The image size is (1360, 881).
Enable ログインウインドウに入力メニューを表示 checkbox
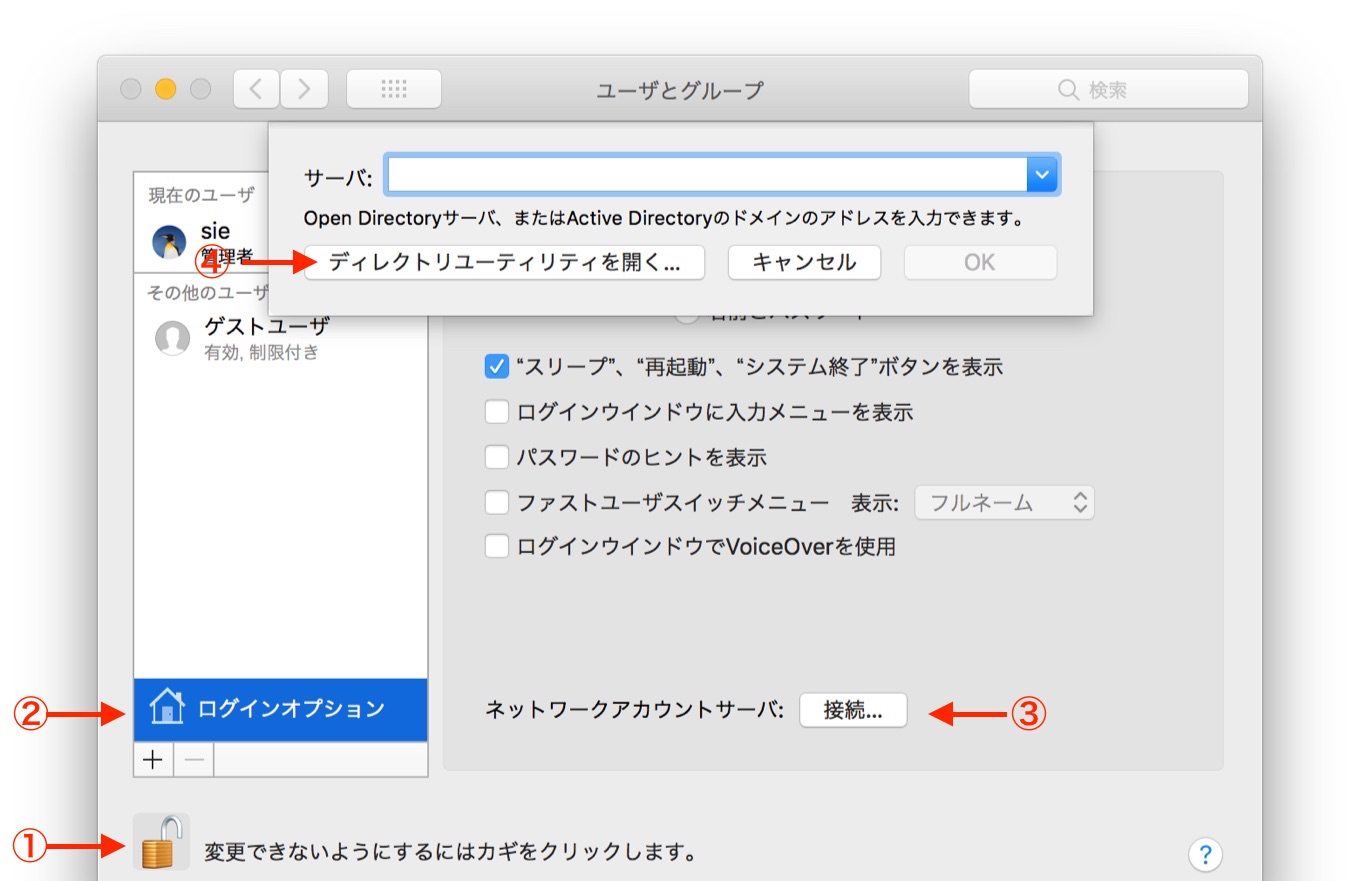coord(497,412)
